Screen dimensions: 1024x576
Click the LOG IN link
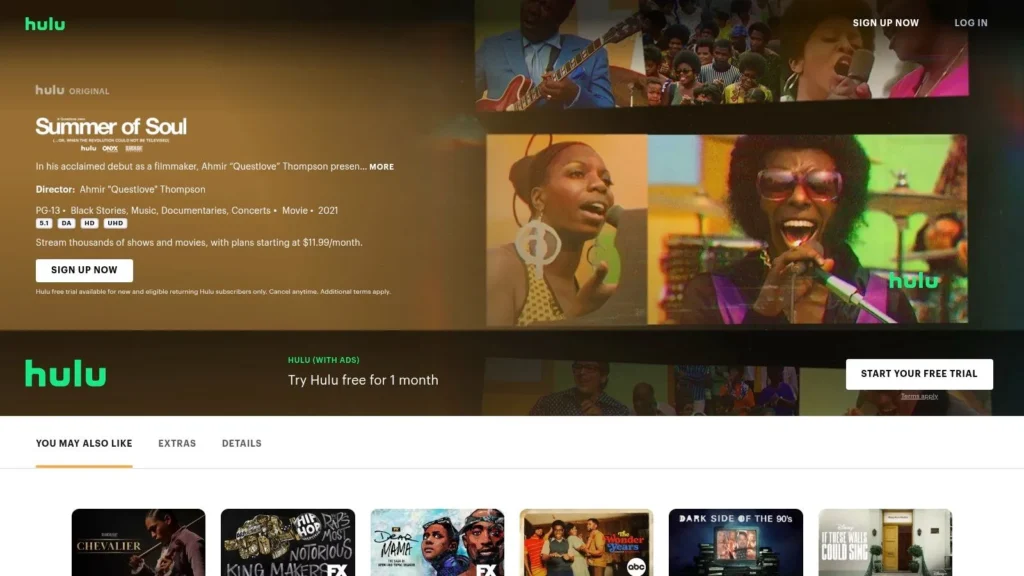[970, 23]
